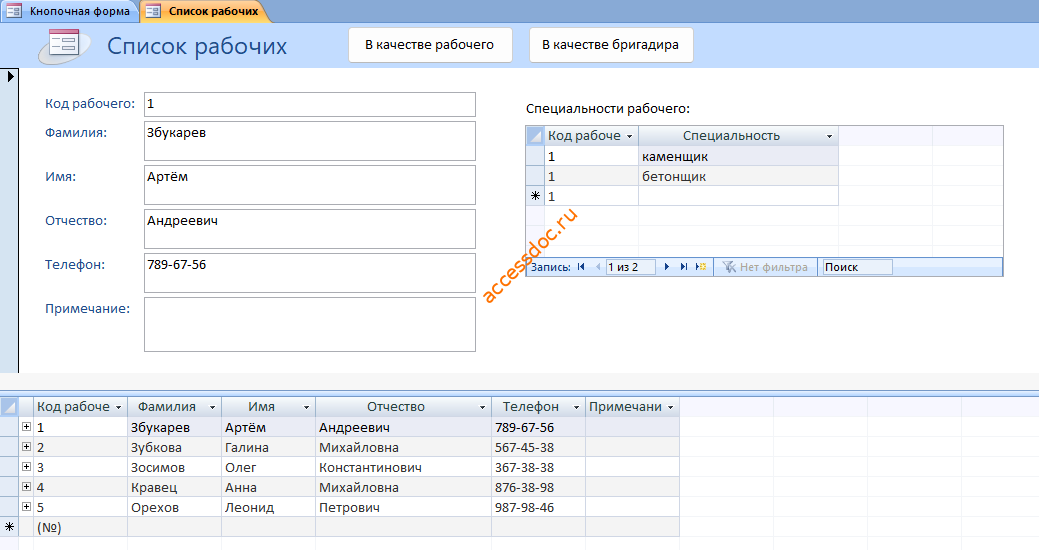Select the Зубкова cell

(x=174, y=447)
